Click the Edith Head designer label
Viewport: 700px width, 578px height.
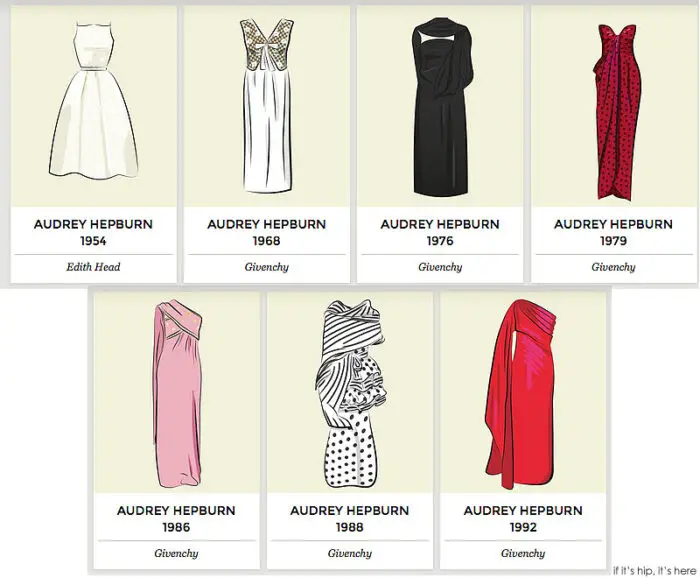pyautogui.click(x=93, y=267)
